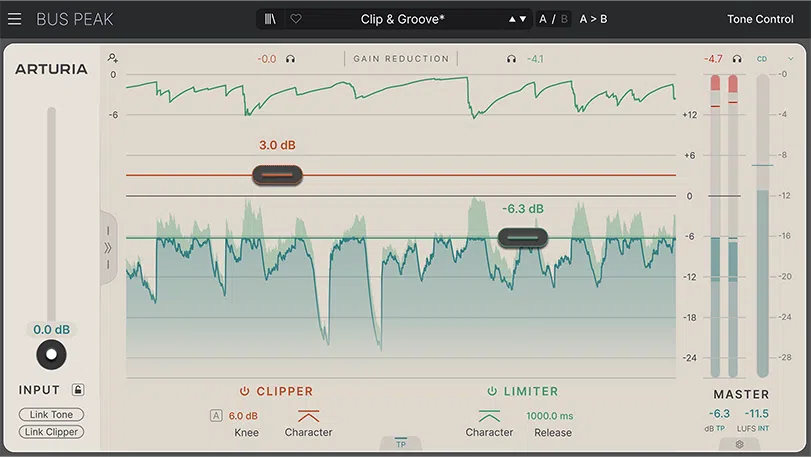Open the Tone Control tab

tap(760, 19)
